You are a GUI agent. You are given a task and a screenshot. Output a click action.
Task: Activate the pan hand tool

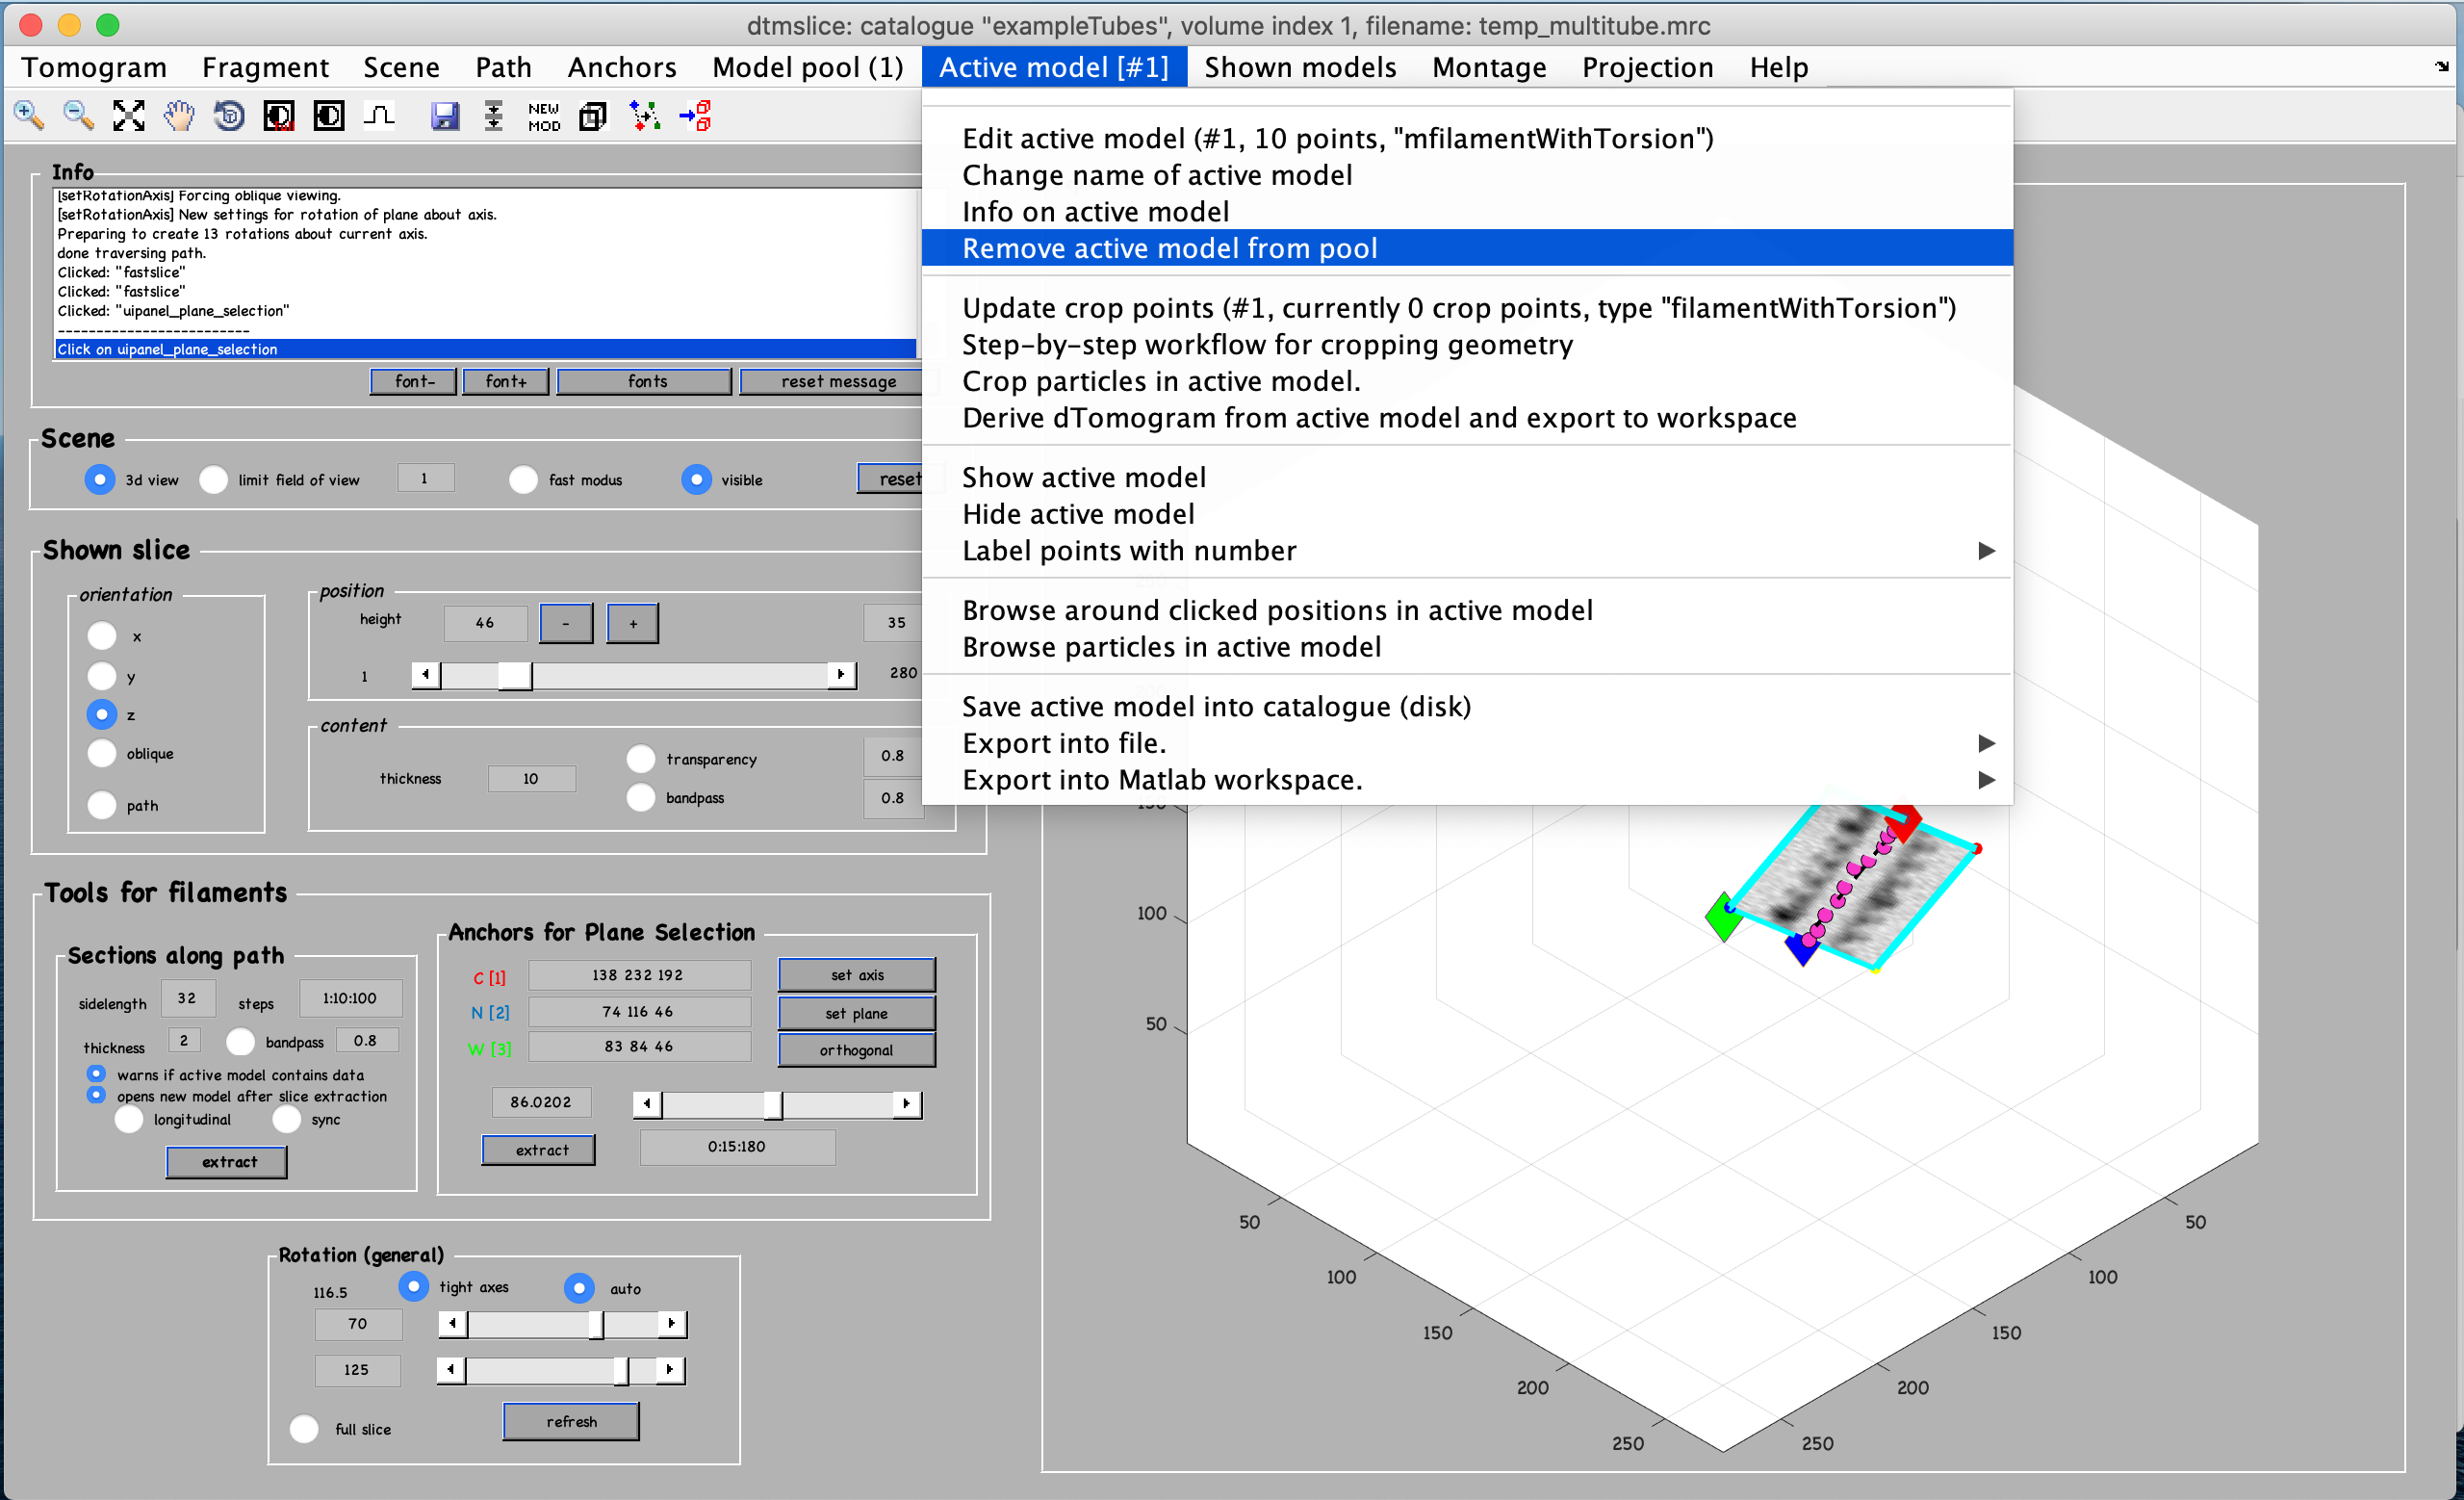click(179, 115)
